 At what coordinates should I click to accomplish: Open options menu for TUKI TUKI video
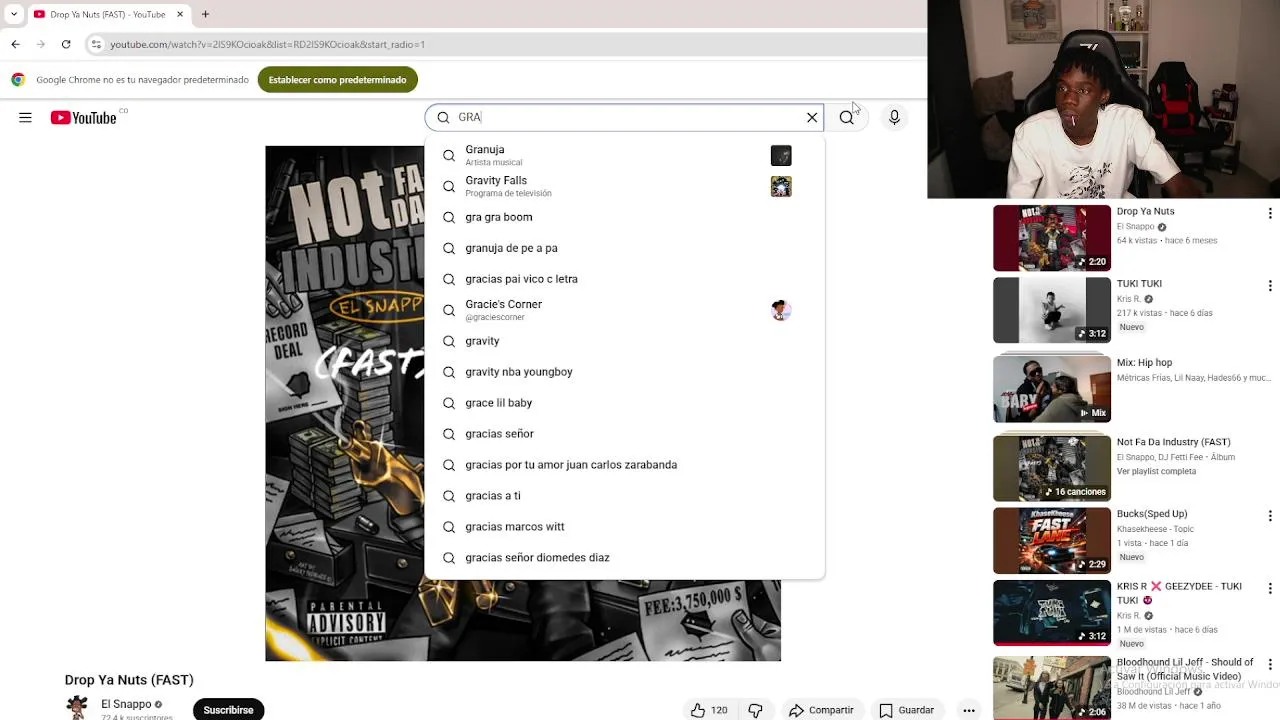(1270, 286)
